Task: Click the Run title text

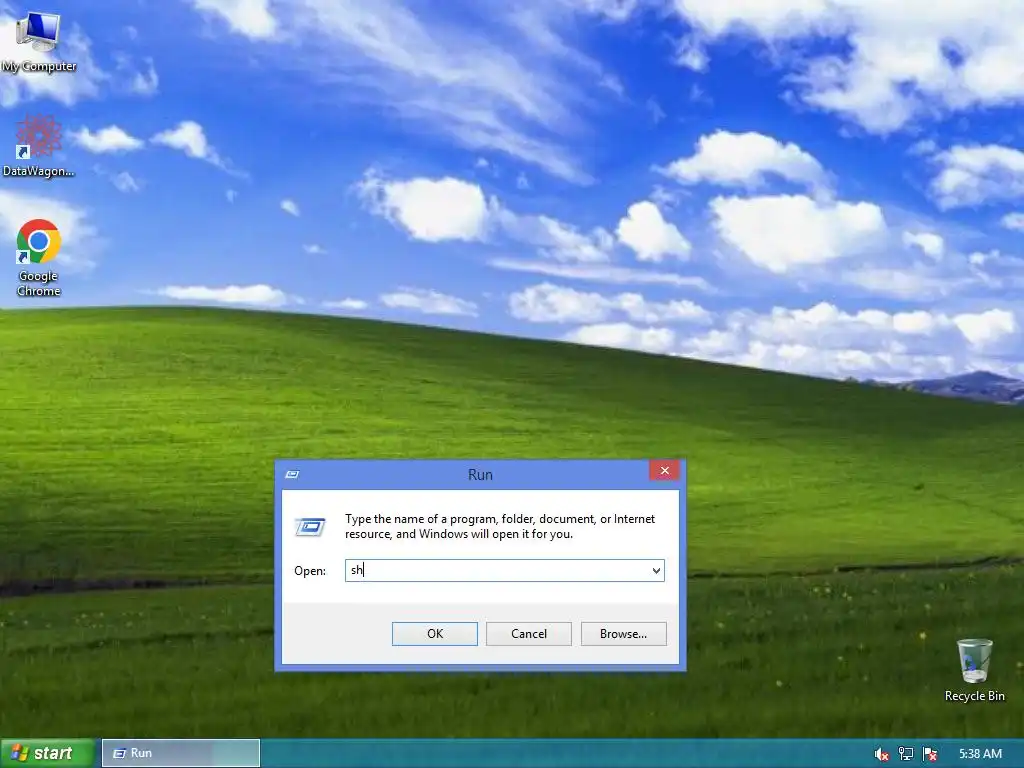Action: pos(480,475)
